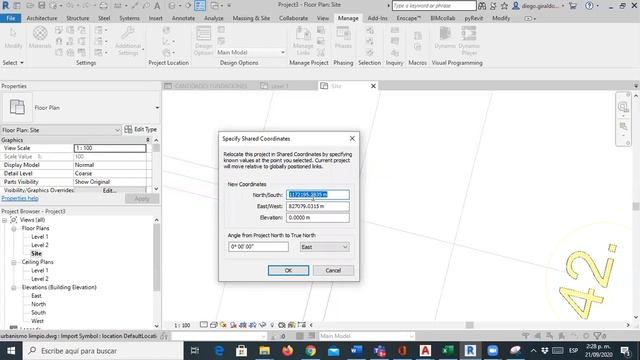Click the Save icon in quick access toolbar
640x360 pixels.
click(42, 6)
